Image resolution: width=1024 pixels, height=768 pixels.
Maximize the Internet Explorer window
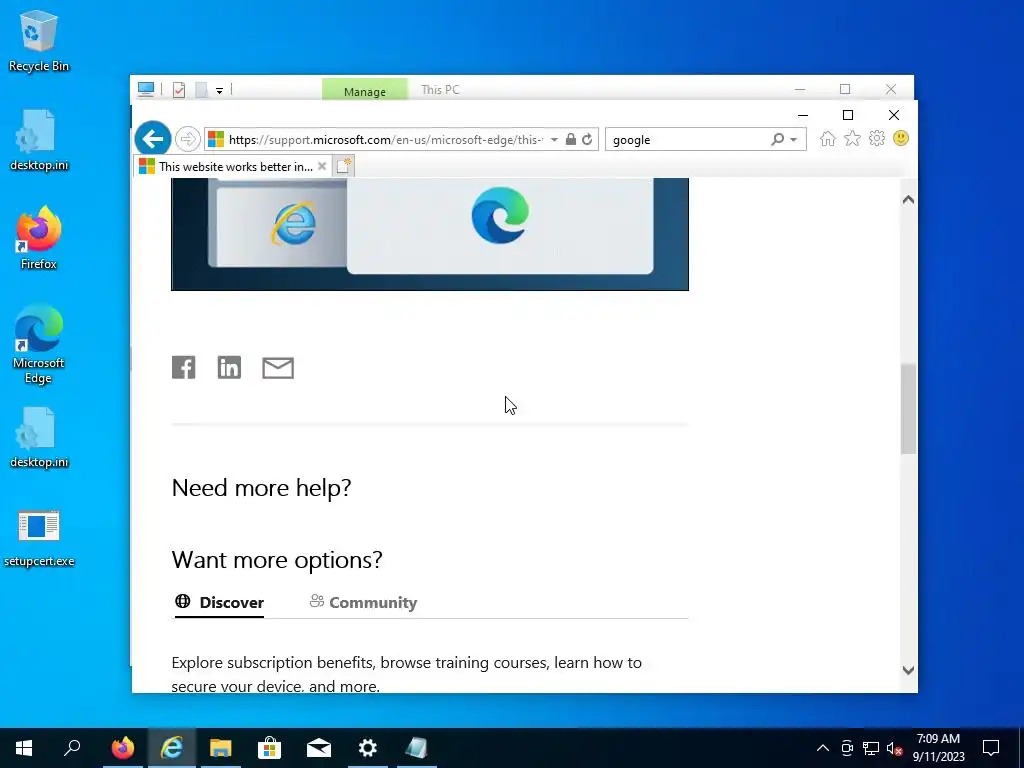click(x=848, y=115)
